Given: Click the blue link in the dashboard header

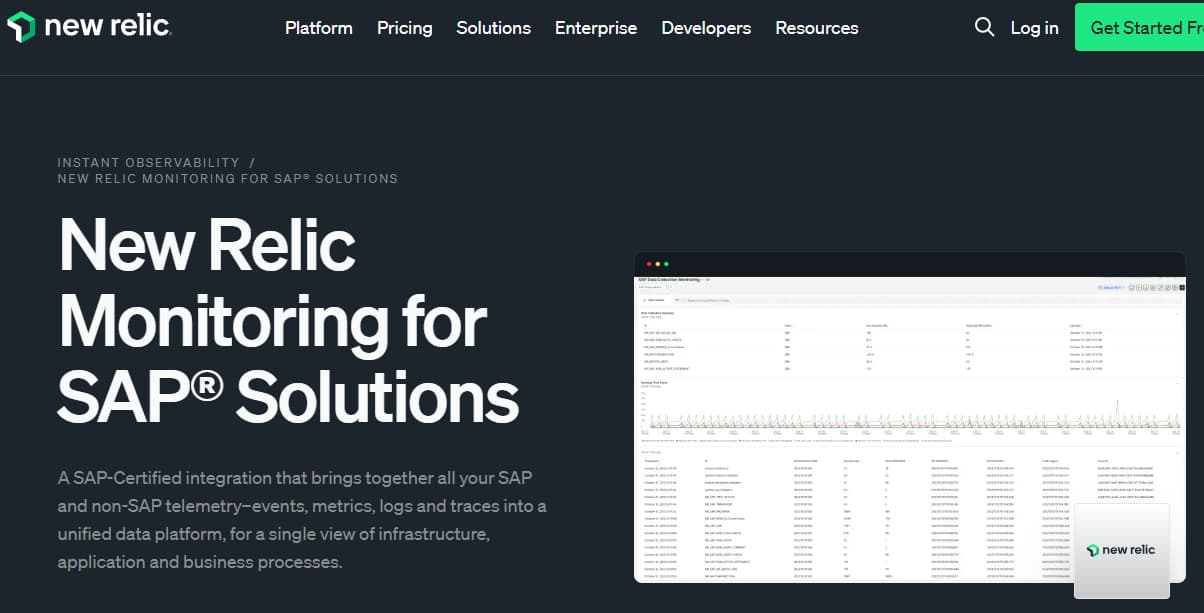Looking at the screenshot, I should [x=1112, y=287].
